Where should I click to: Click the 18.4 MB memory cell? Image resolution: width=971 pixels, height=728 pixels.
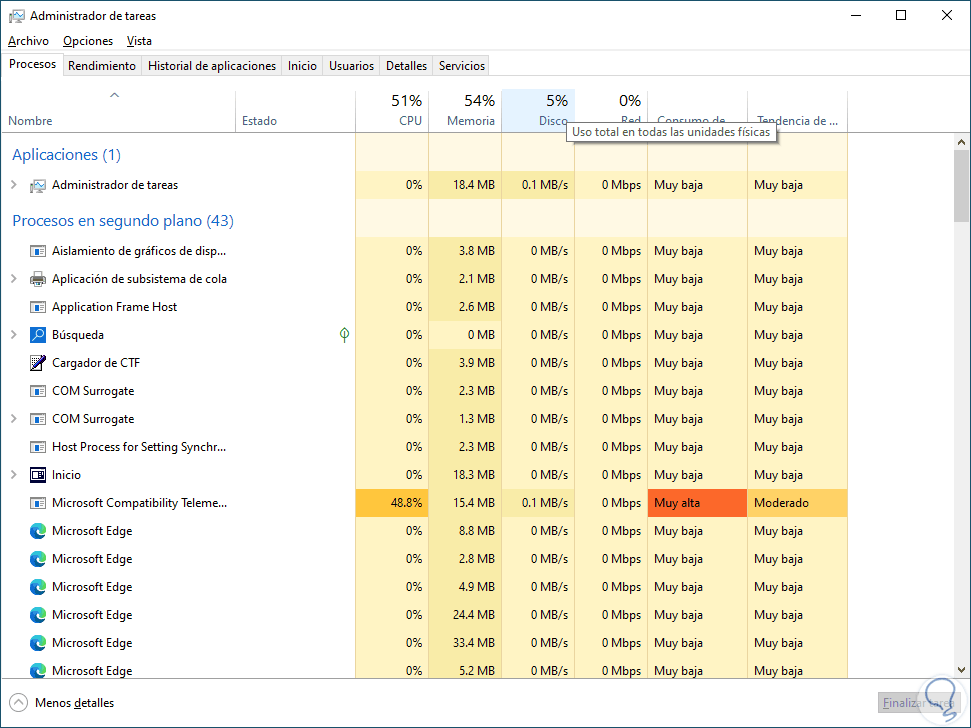tap(465, 185)
